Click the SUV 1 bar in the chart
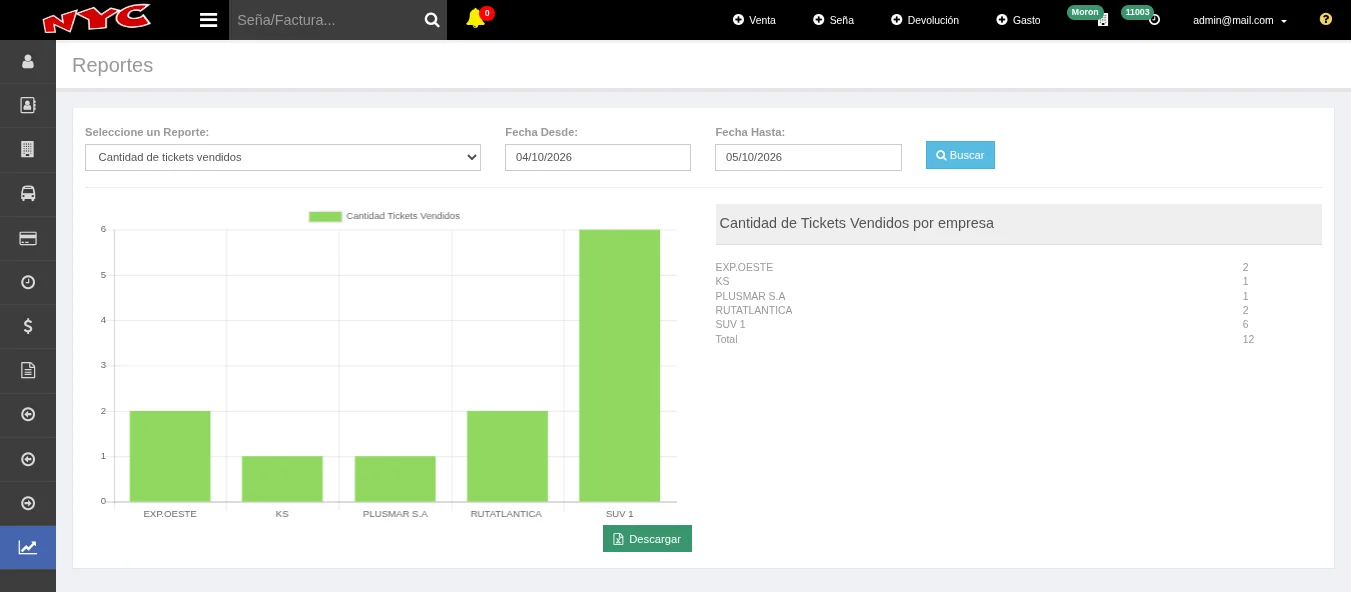Screen dimensions: 1351x592 [x=619, y=366]
